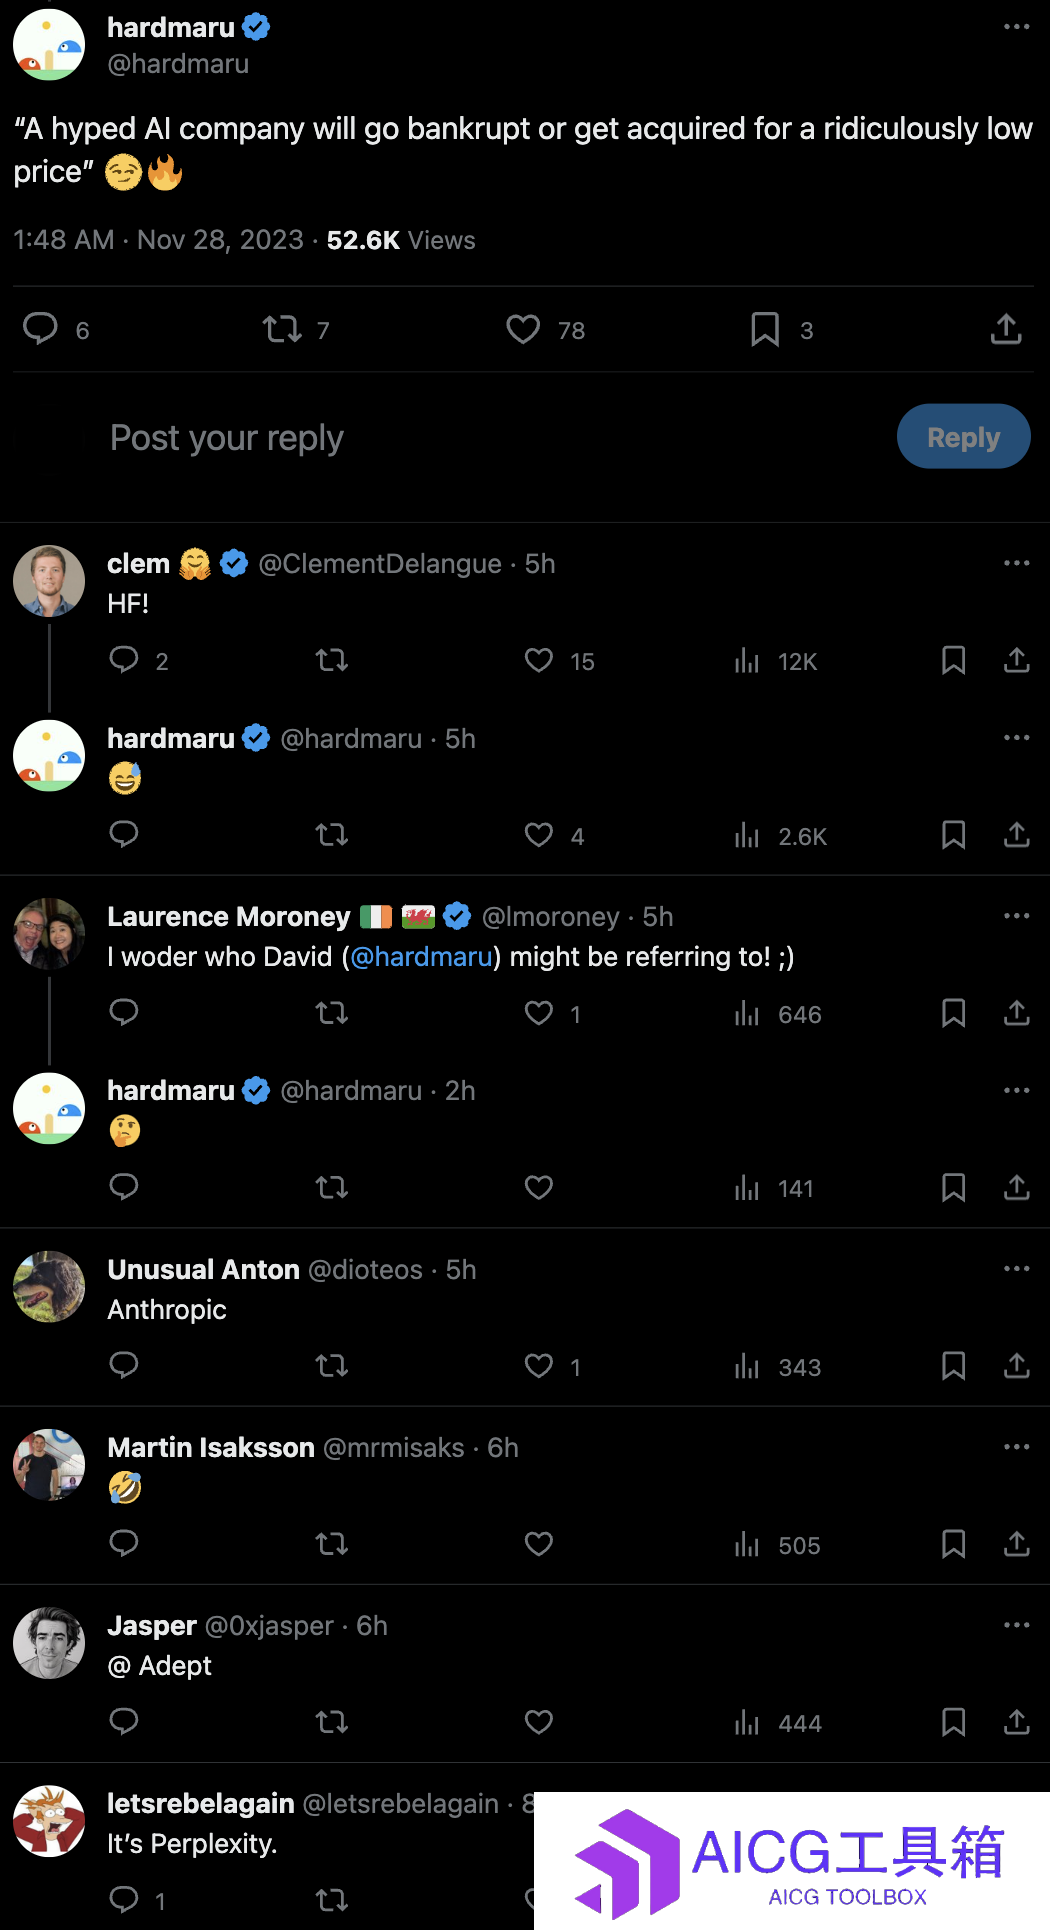View the 52.6K Views count
This screenshot has height=1930, width=1050.
401,240
